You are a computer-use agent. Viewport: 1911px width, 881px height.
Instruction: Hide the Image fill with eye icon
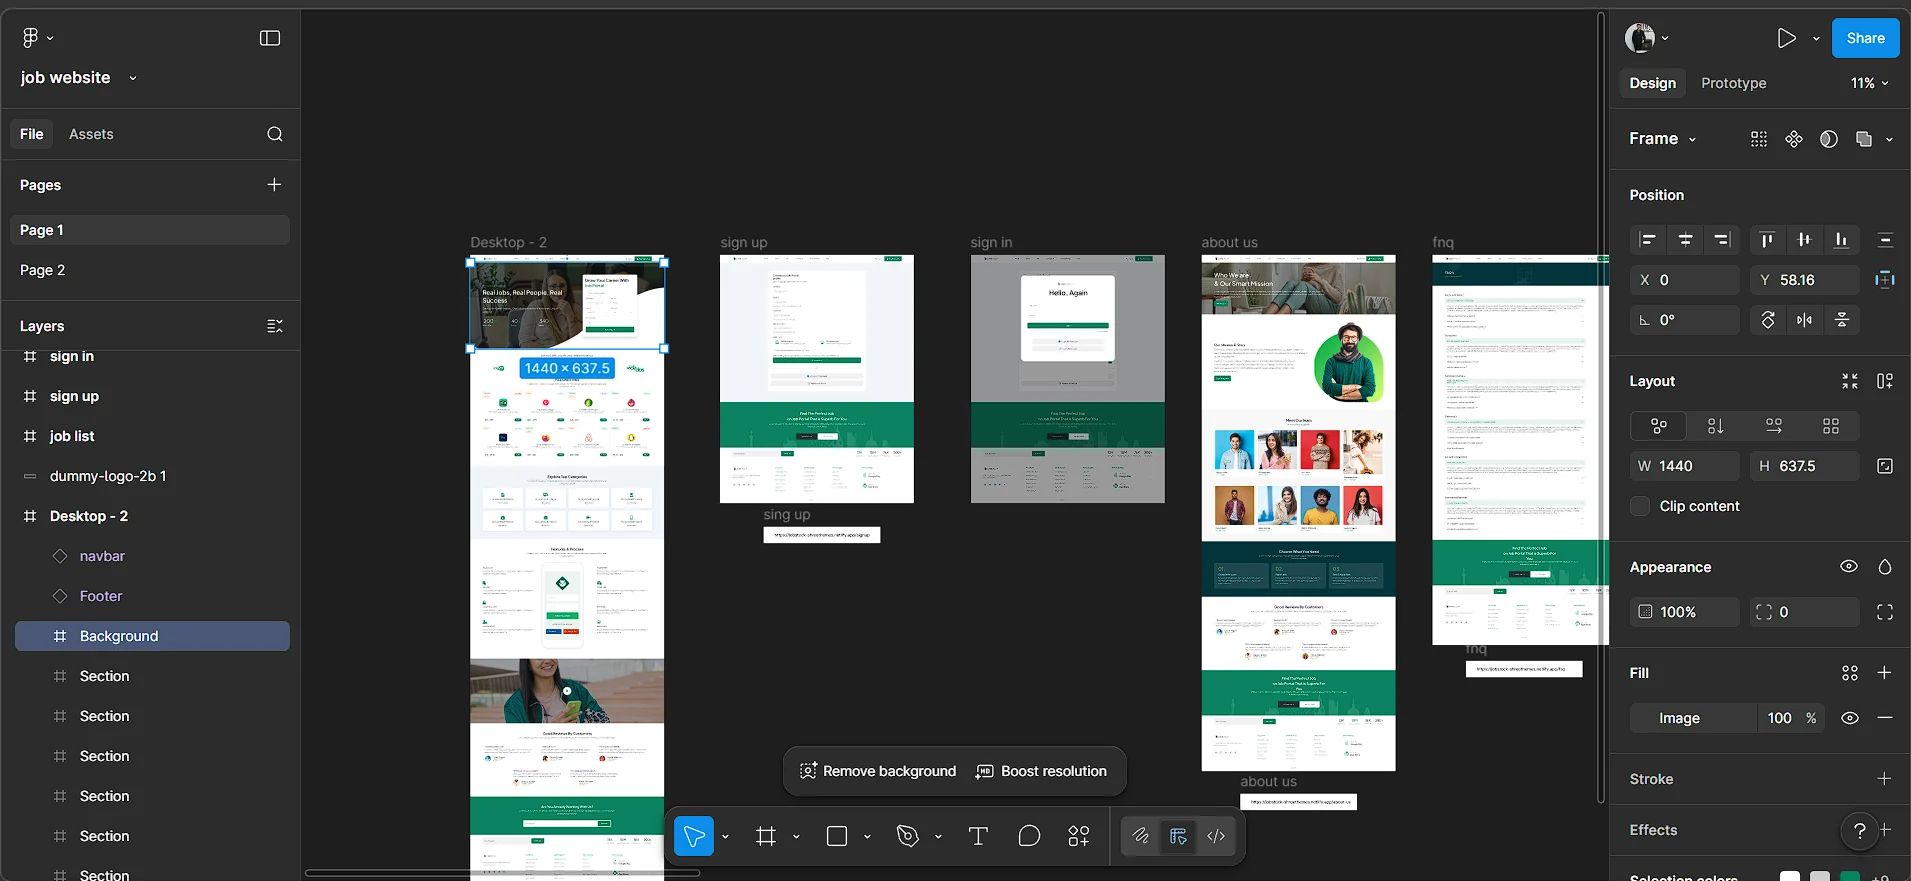[x=1850, y=718]
